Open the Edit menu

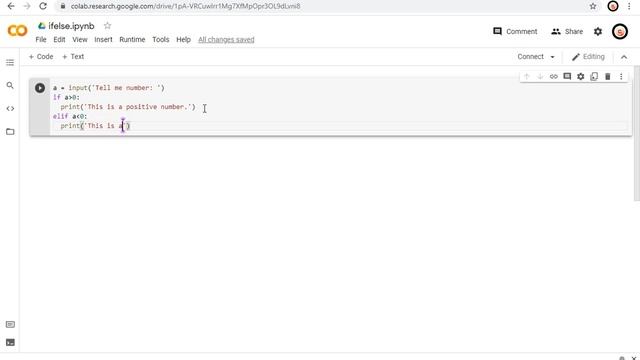coord(59,40)
